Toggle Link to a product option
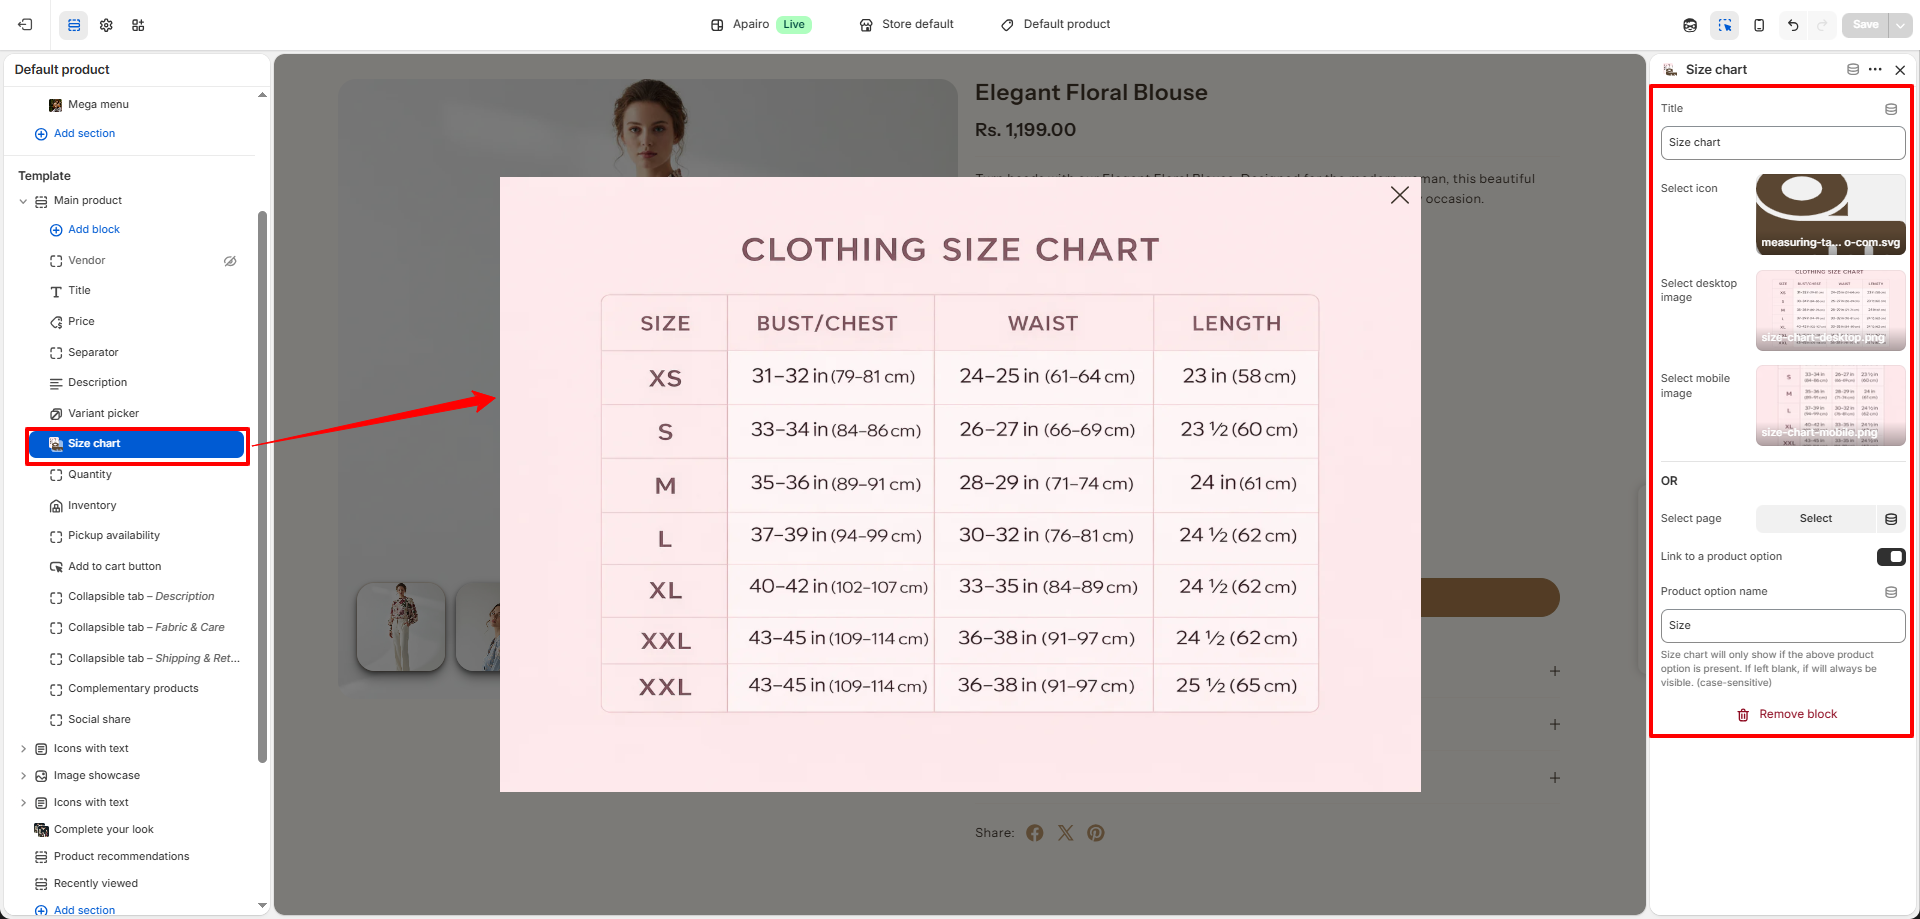 point(1891,557)
